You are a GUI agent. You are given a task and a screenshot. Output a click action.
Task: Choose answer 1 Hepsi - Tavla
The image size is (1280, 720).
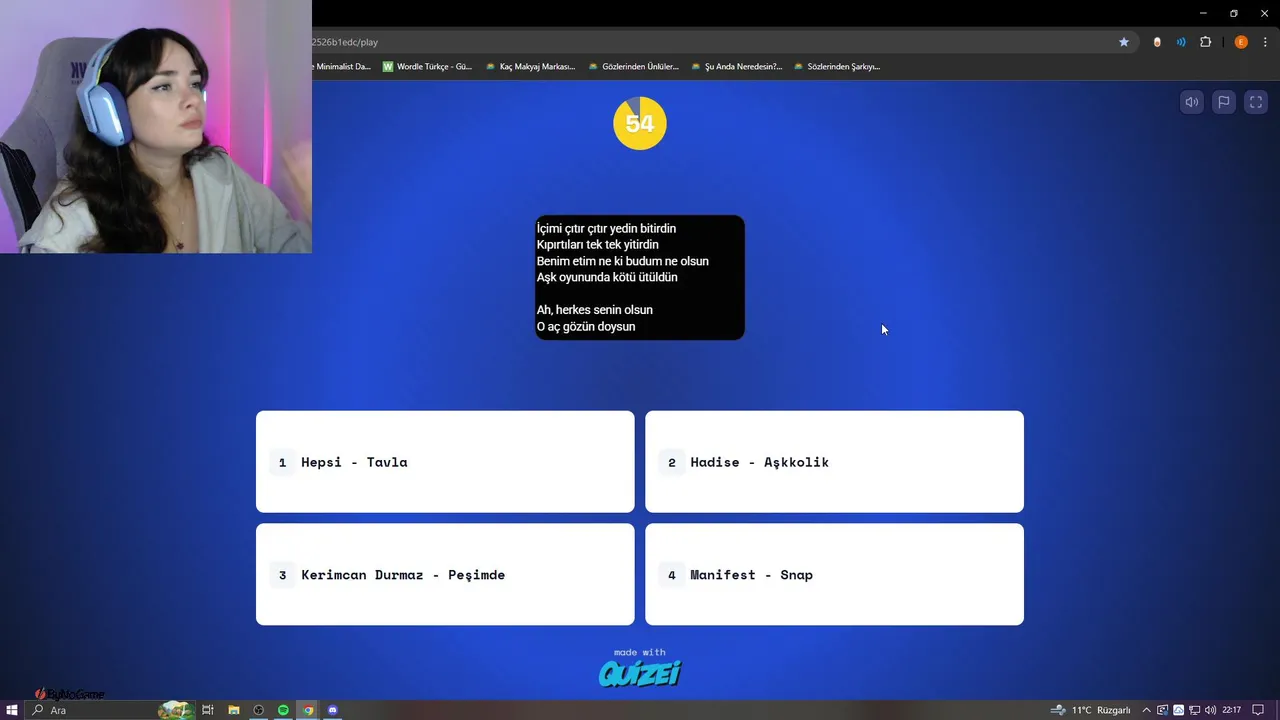tap(445, 462)
